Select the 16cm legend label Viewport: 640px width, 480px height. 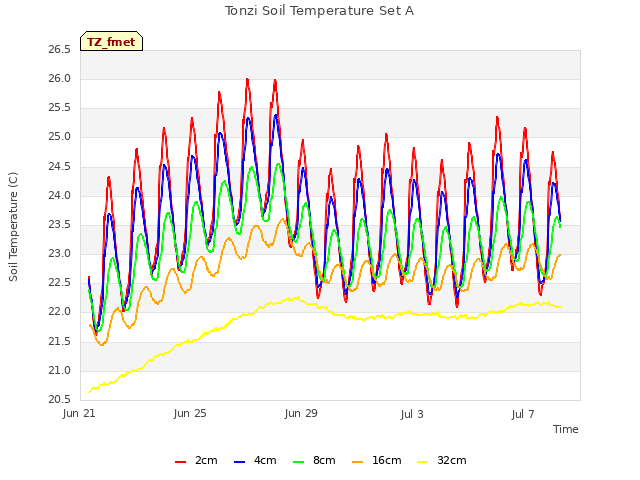coord(387,460)
